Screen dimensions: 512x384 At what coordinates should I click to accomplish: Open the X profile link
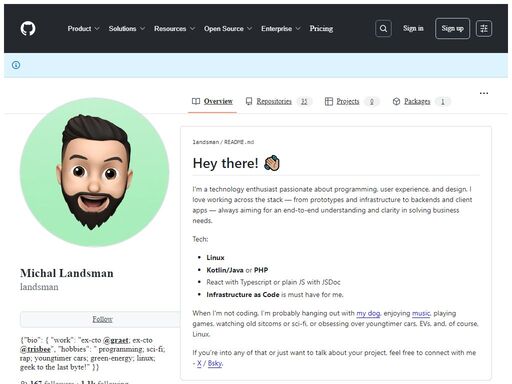[199, 363]
